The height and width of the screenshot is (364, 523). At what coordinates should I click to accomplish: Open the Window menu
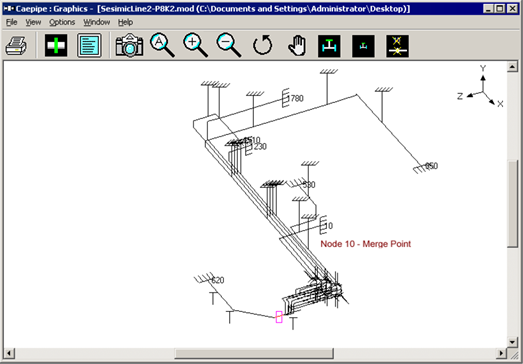[x=97, y=22]
